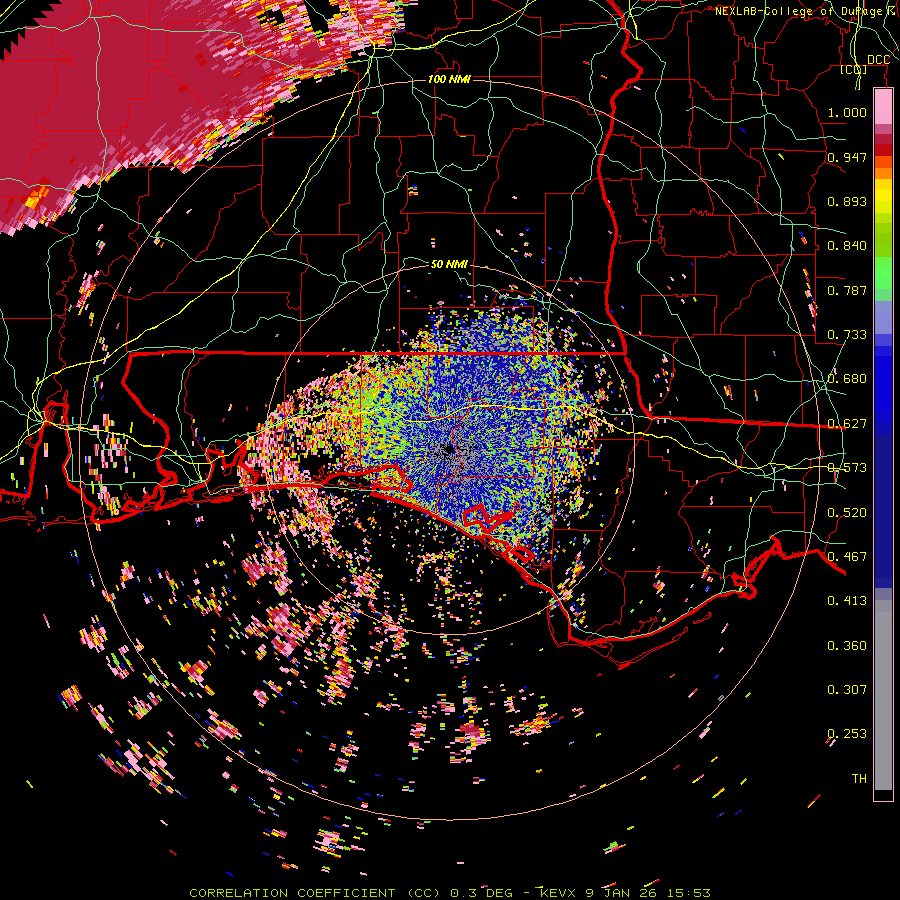Click the [CC] label above the legend
This screenshot has height=900, width=900.
point(854,69)
